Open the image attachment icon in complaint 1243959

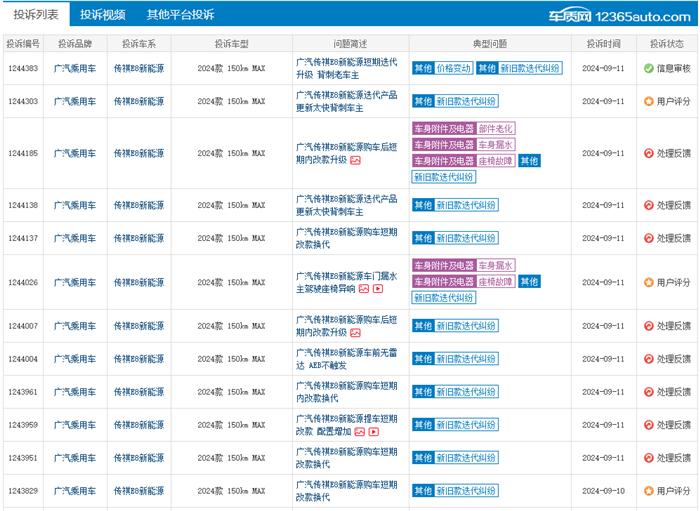[x=360, y=432]
